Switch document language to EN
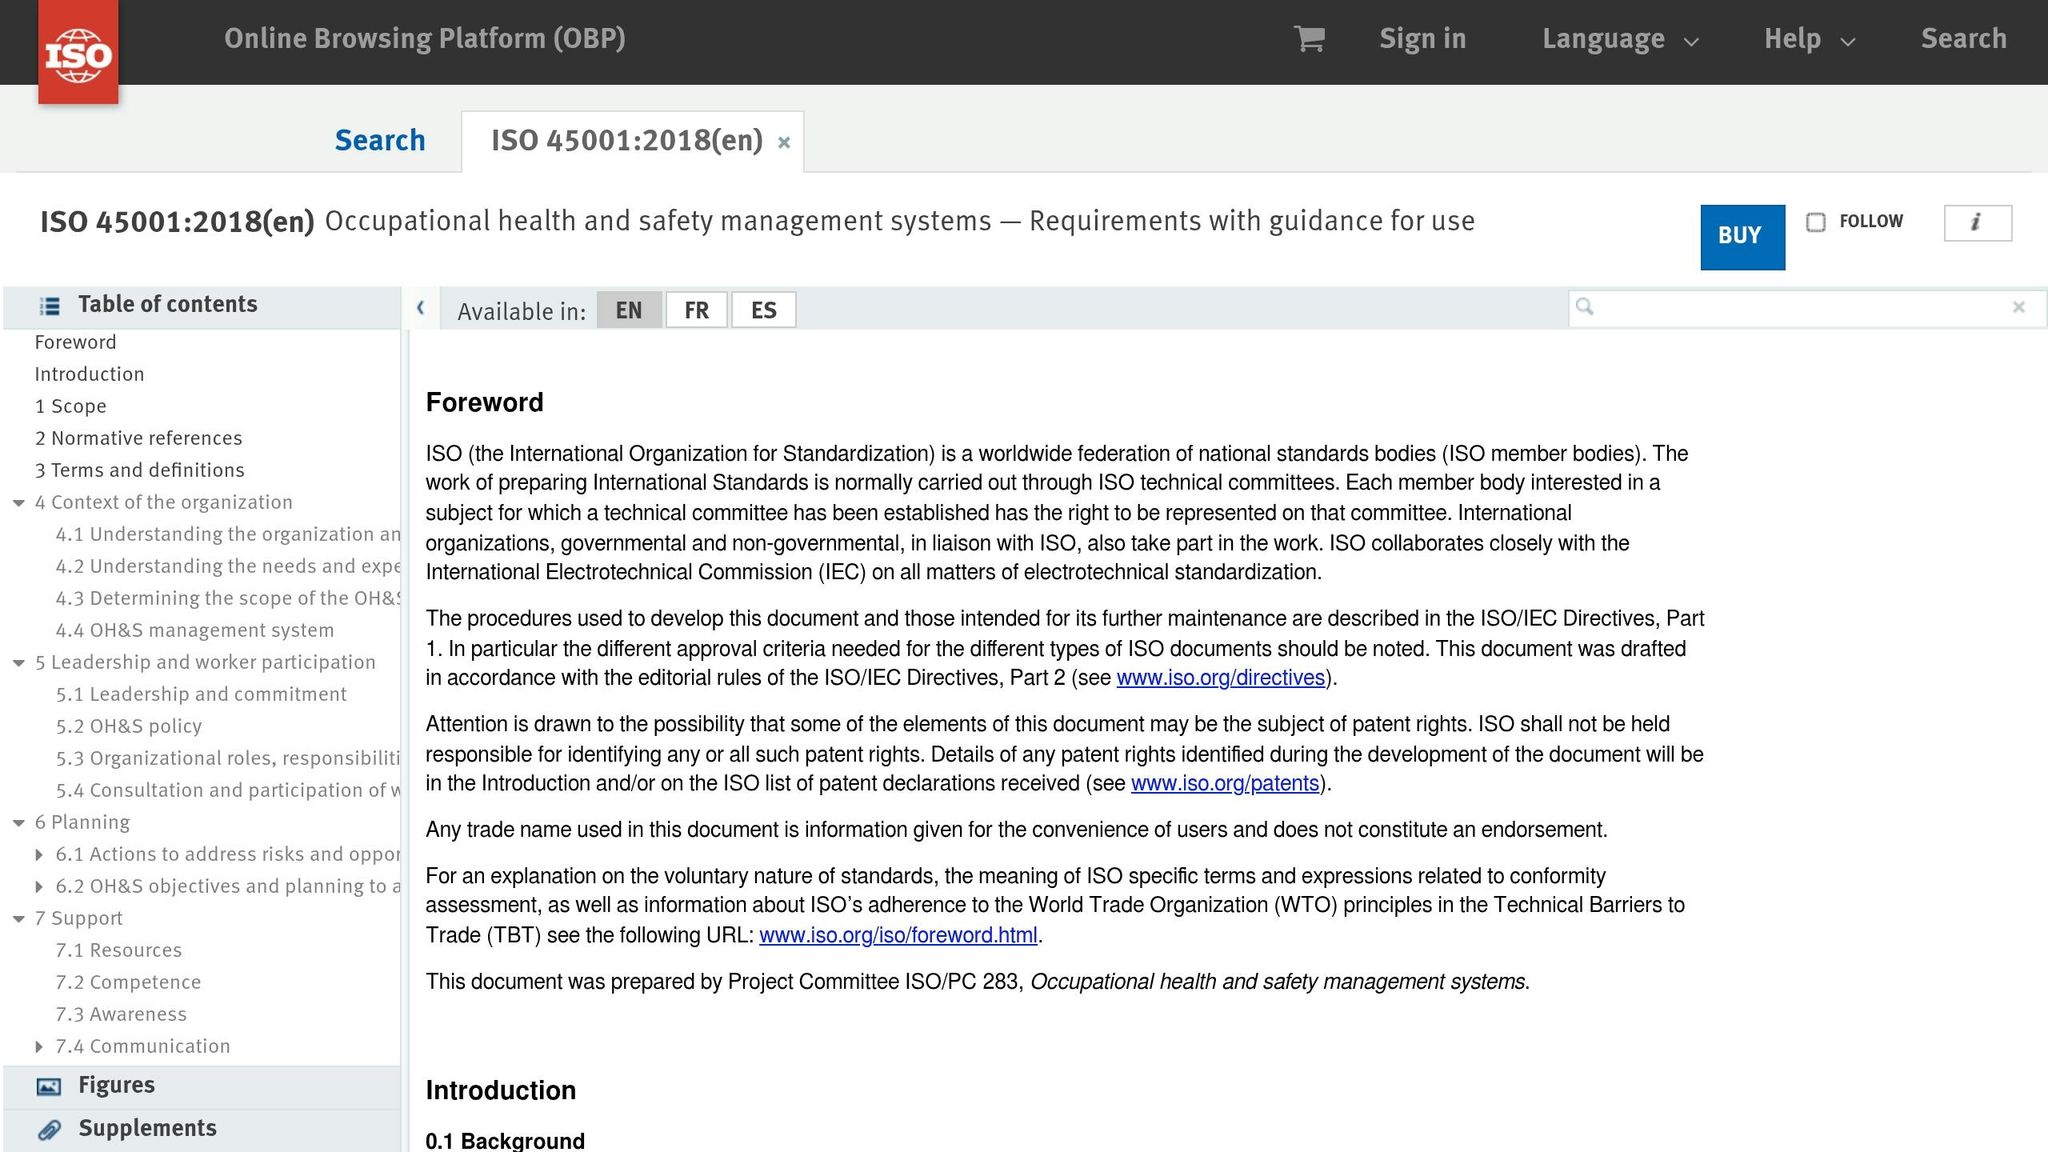2048x1152 pixels. tap(629, 310)
